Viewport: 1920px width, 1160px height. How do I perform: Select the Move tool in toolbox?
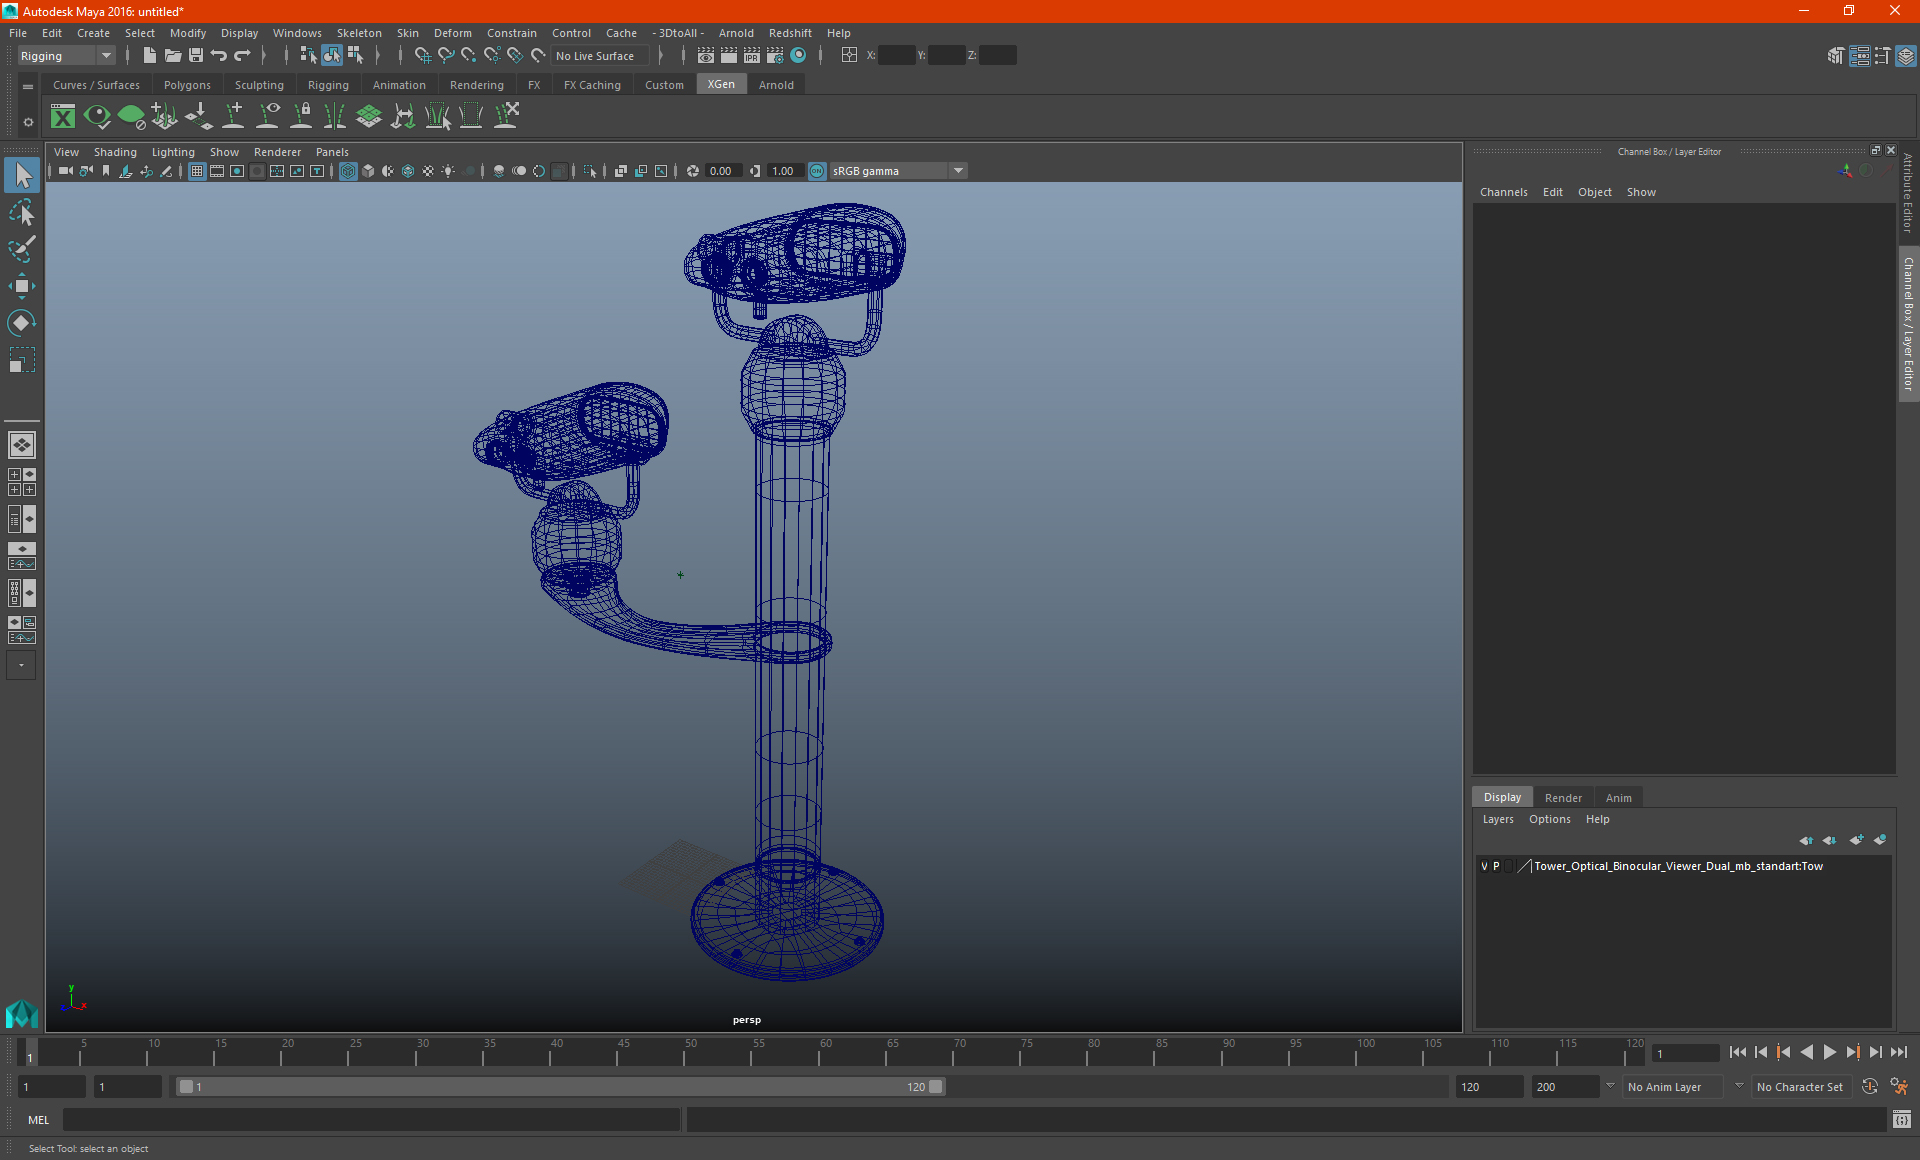pos(21,286)
